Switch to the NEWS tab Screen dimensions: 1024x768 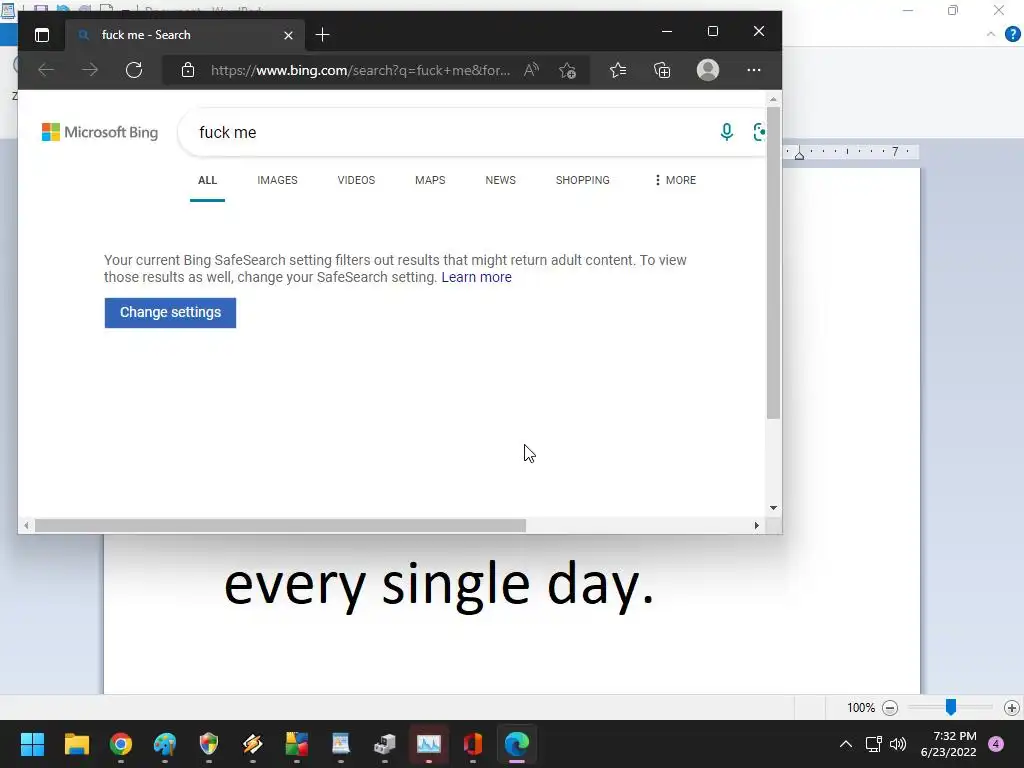[x=500, y=180]
